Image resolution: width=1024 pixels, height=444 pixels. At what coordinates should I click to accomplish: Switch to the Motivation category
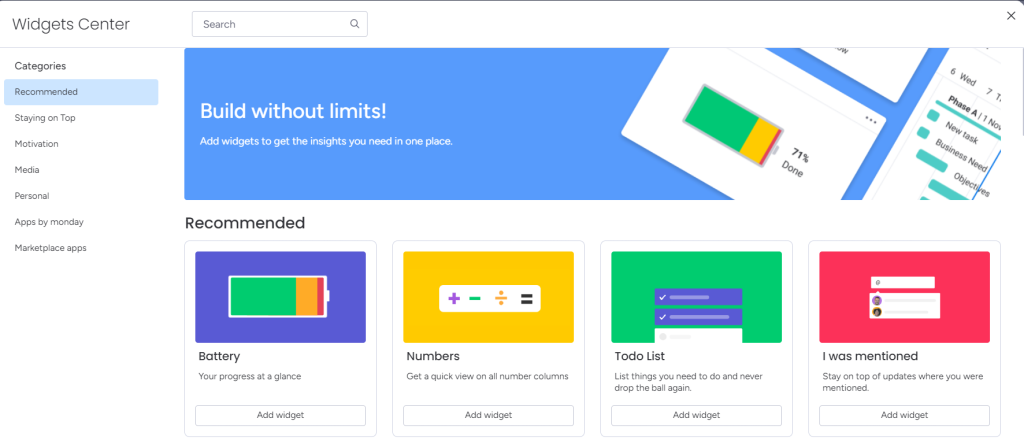(x=37, y=144)
